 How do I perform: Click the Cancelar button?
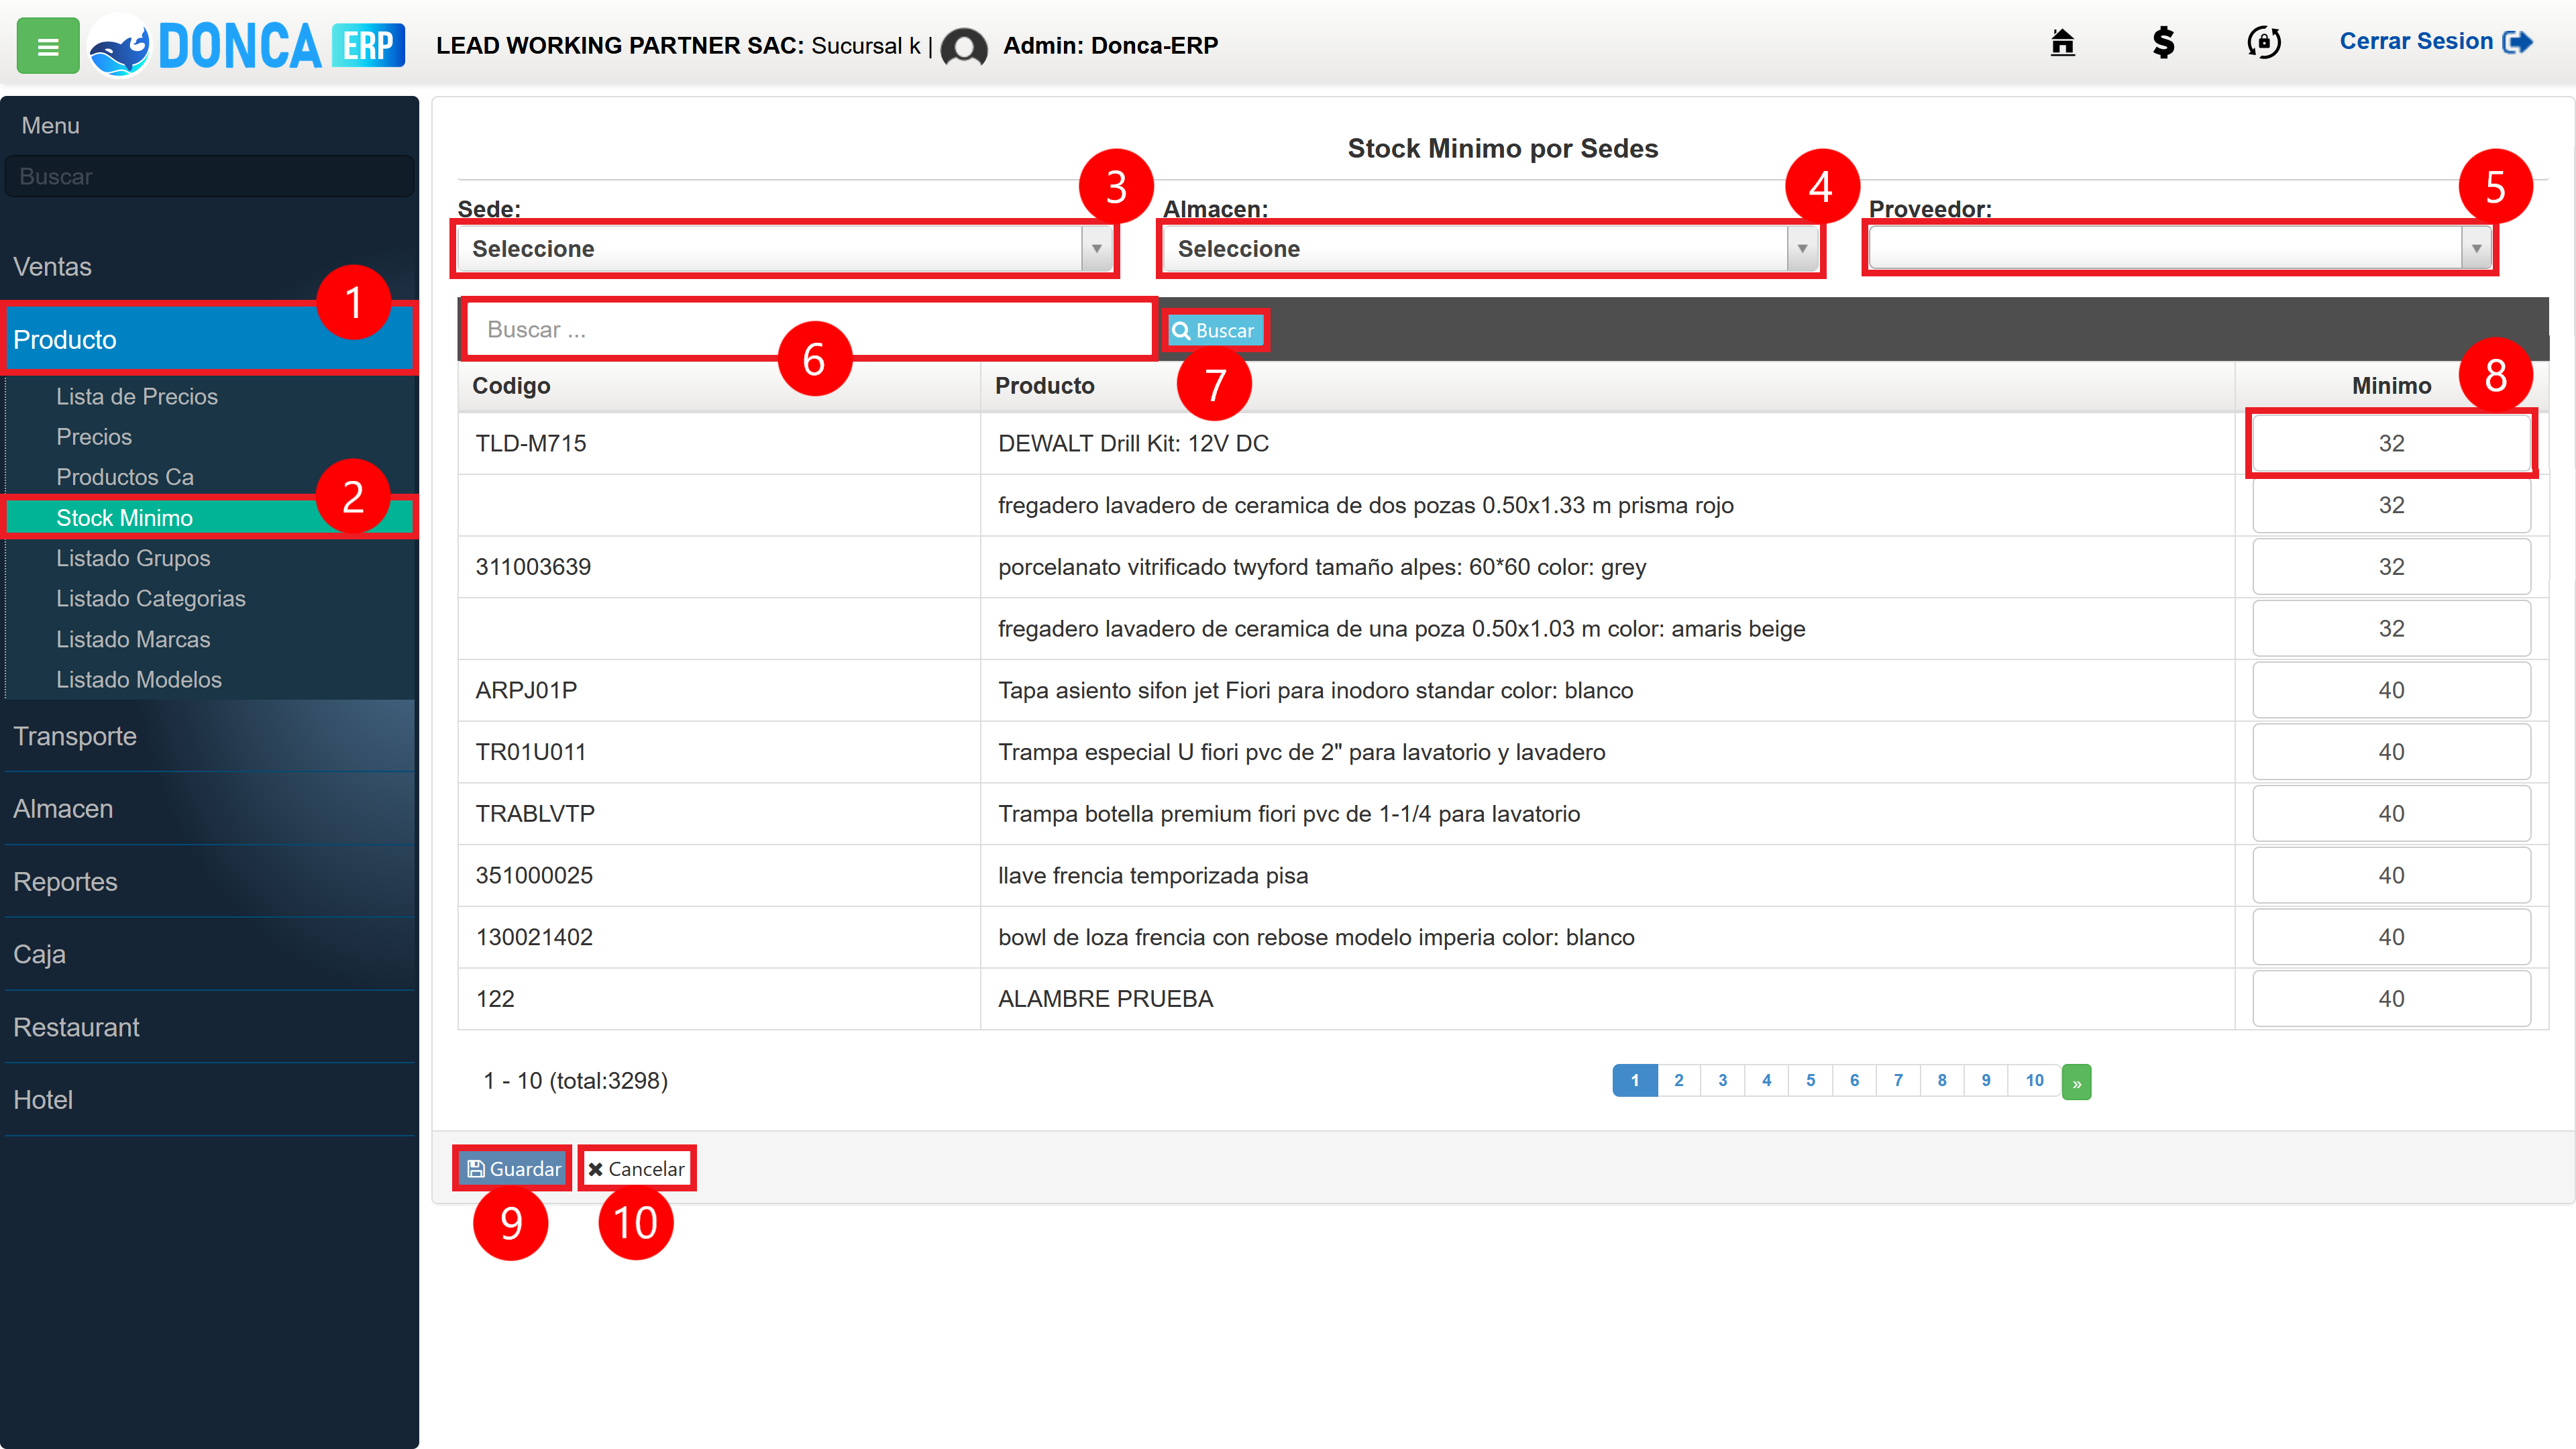pyautogui.click(x=637, y=1169)
